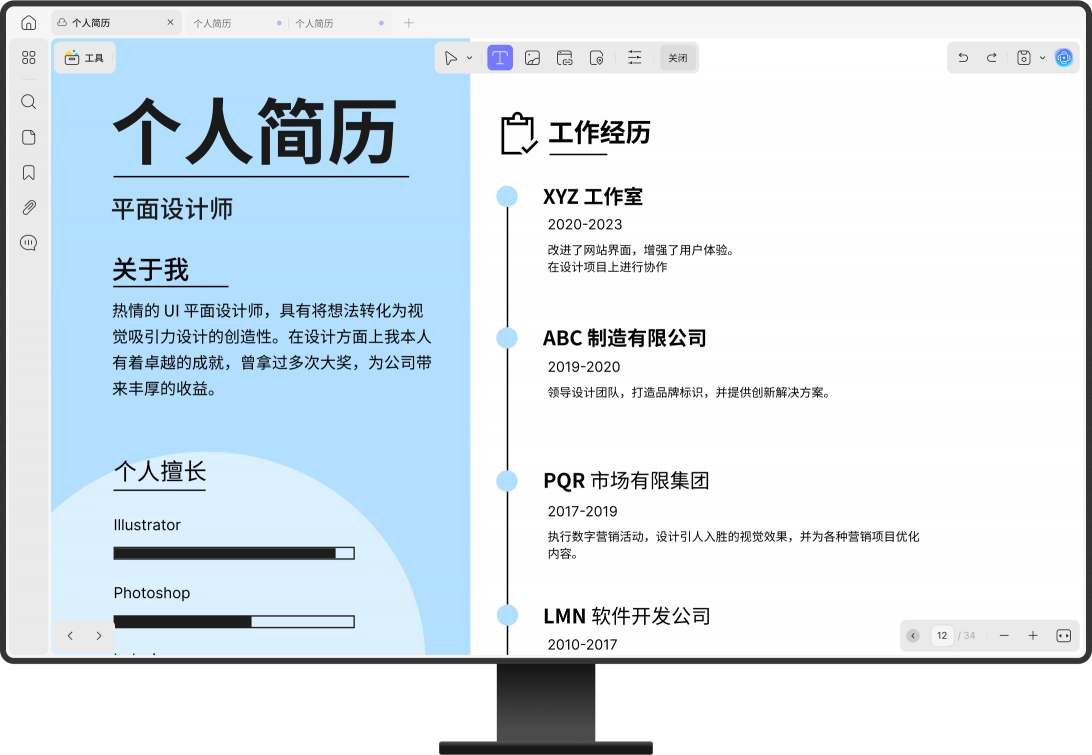Zoom out with the minus button

(x=1004, y=635)
